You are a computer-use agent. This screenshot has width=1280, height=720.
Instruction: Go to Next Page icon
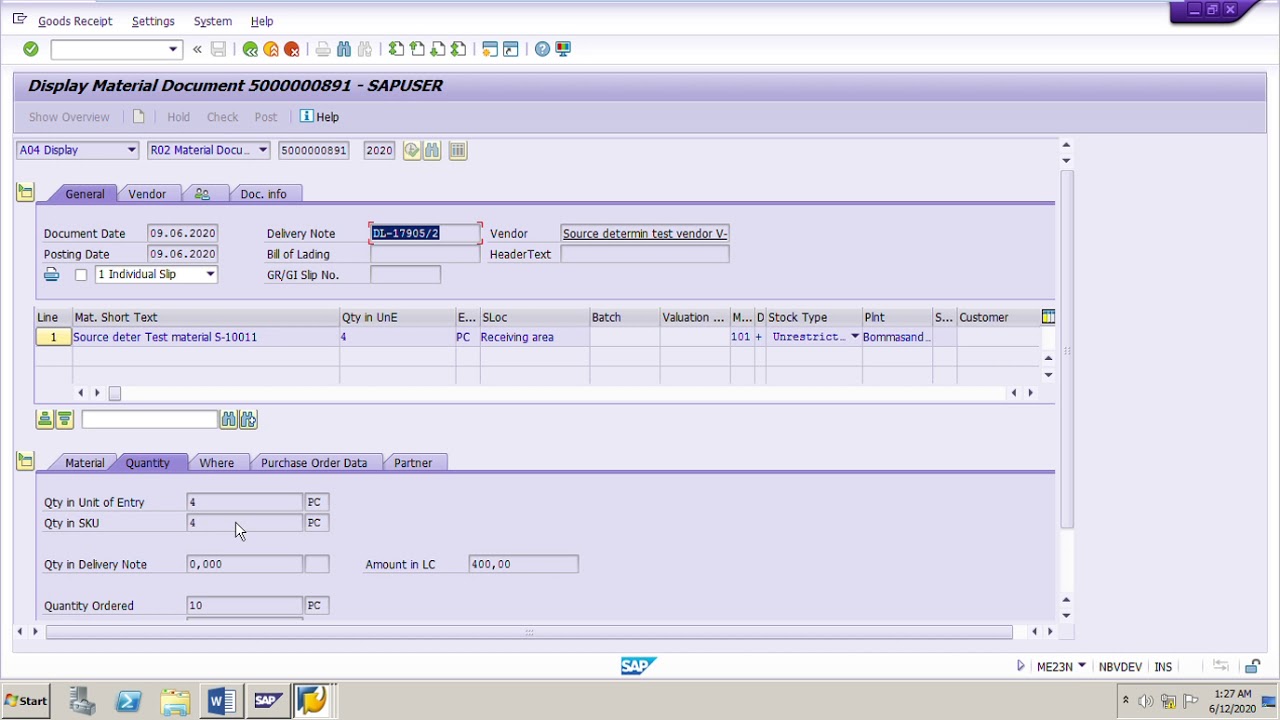(438, 49)
